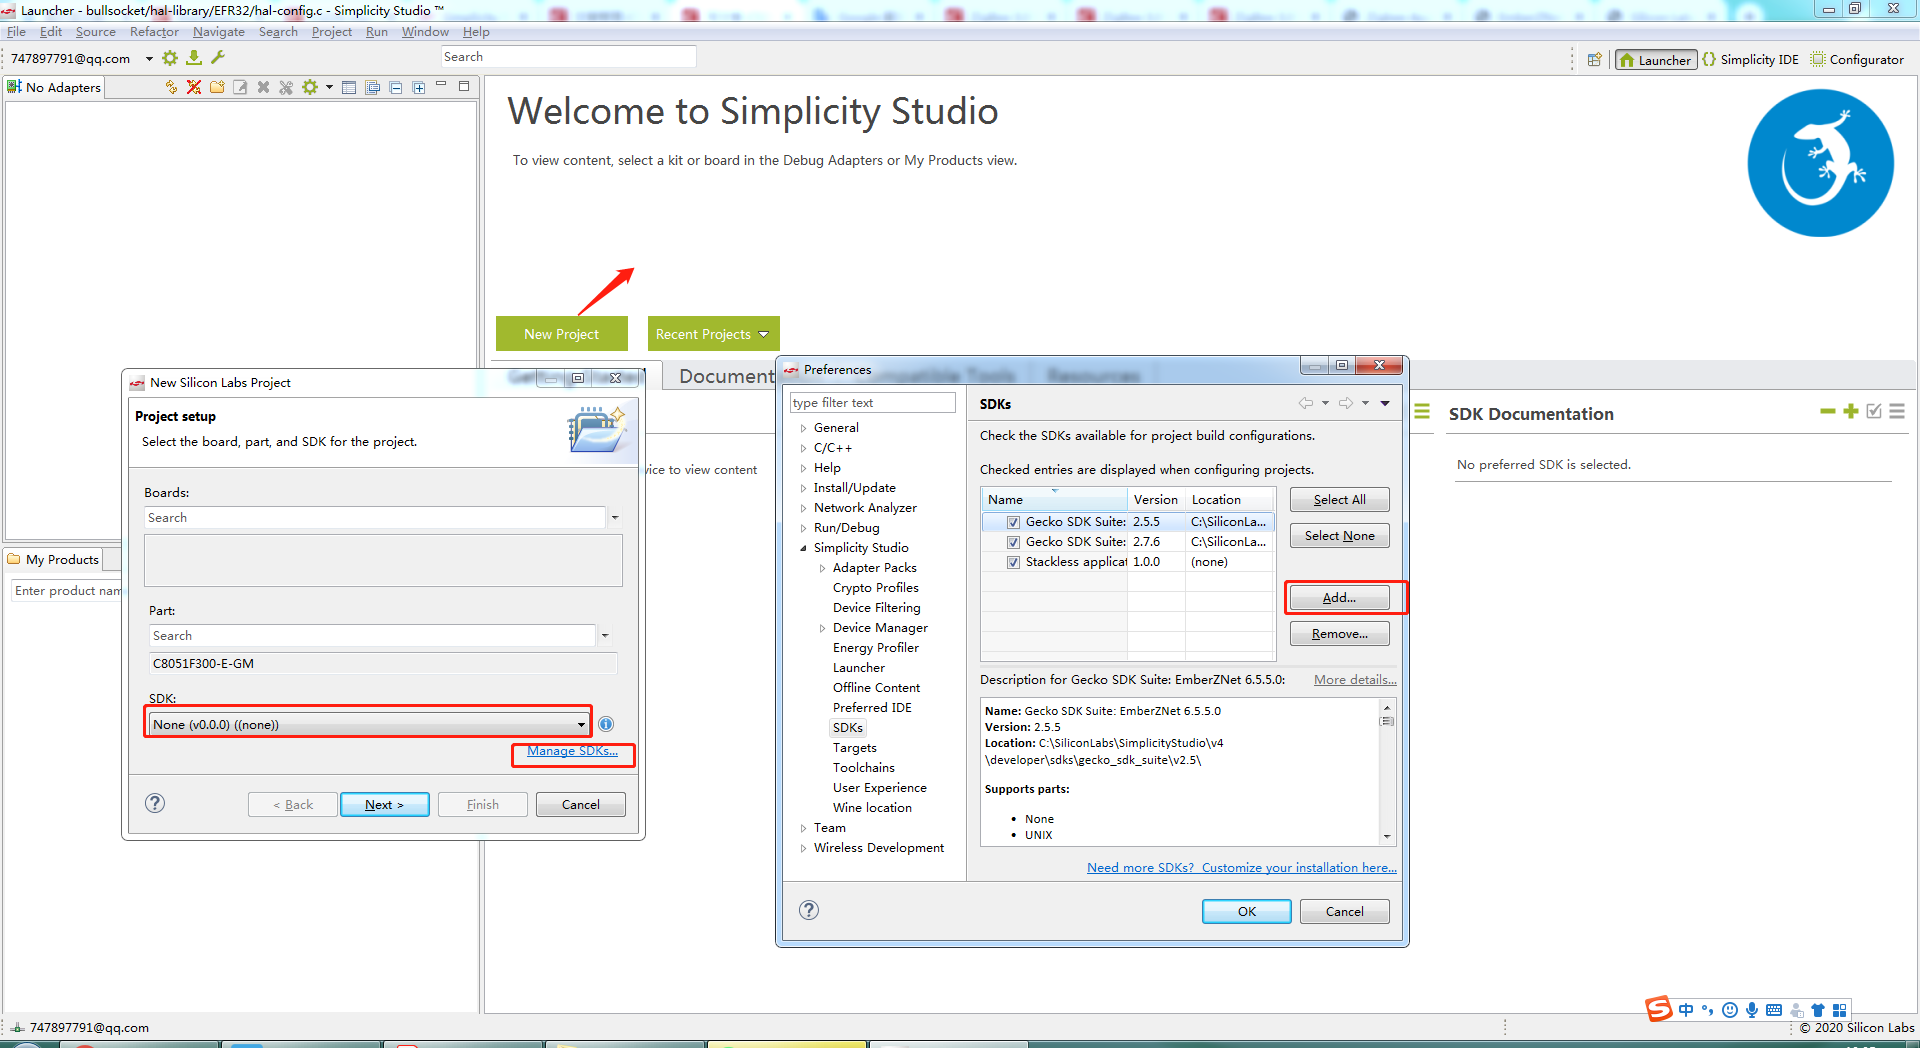Click the red-crossed disconnect adapters icon
This screenshot has width=1920, height=1048.
coord(194,87)
